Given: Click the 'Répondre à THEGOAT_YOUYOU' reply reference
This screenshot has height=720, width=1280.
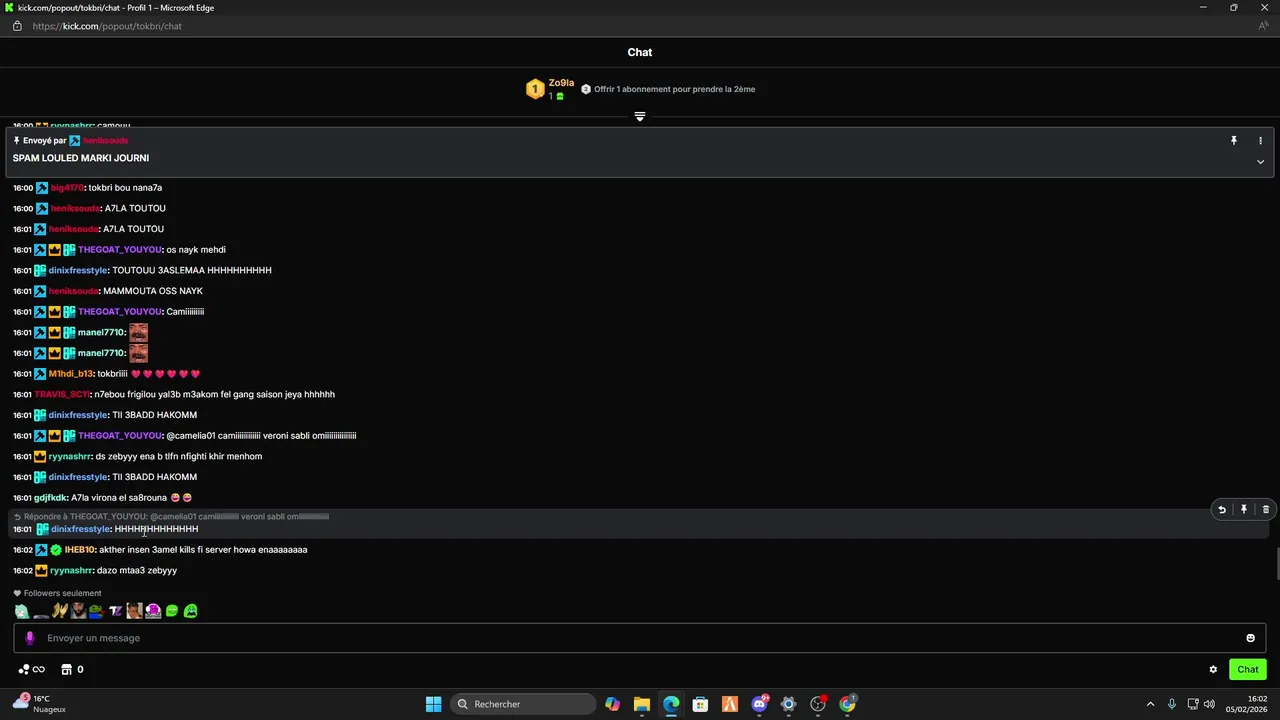Looking at the screenshot, I should 171,517.
